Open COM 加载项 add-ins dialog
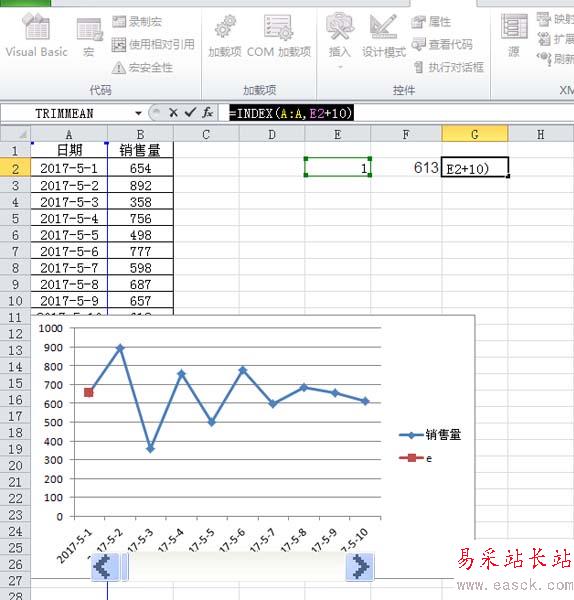The width and height of the screenshot is (574, 600). 279,36
